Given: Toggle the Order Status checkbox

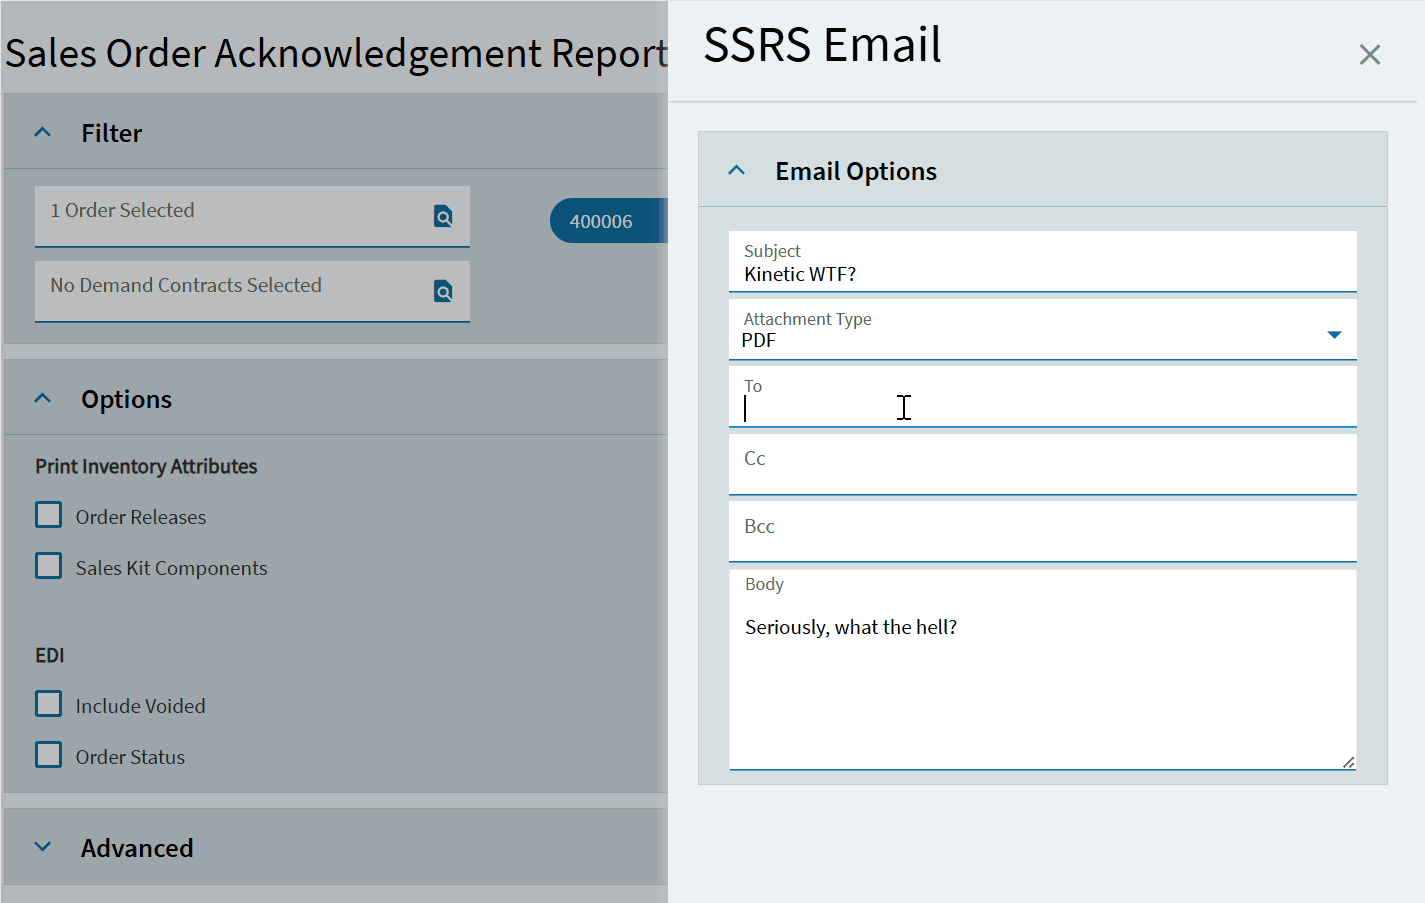Looking at the screenshot, I should point(48,755).
